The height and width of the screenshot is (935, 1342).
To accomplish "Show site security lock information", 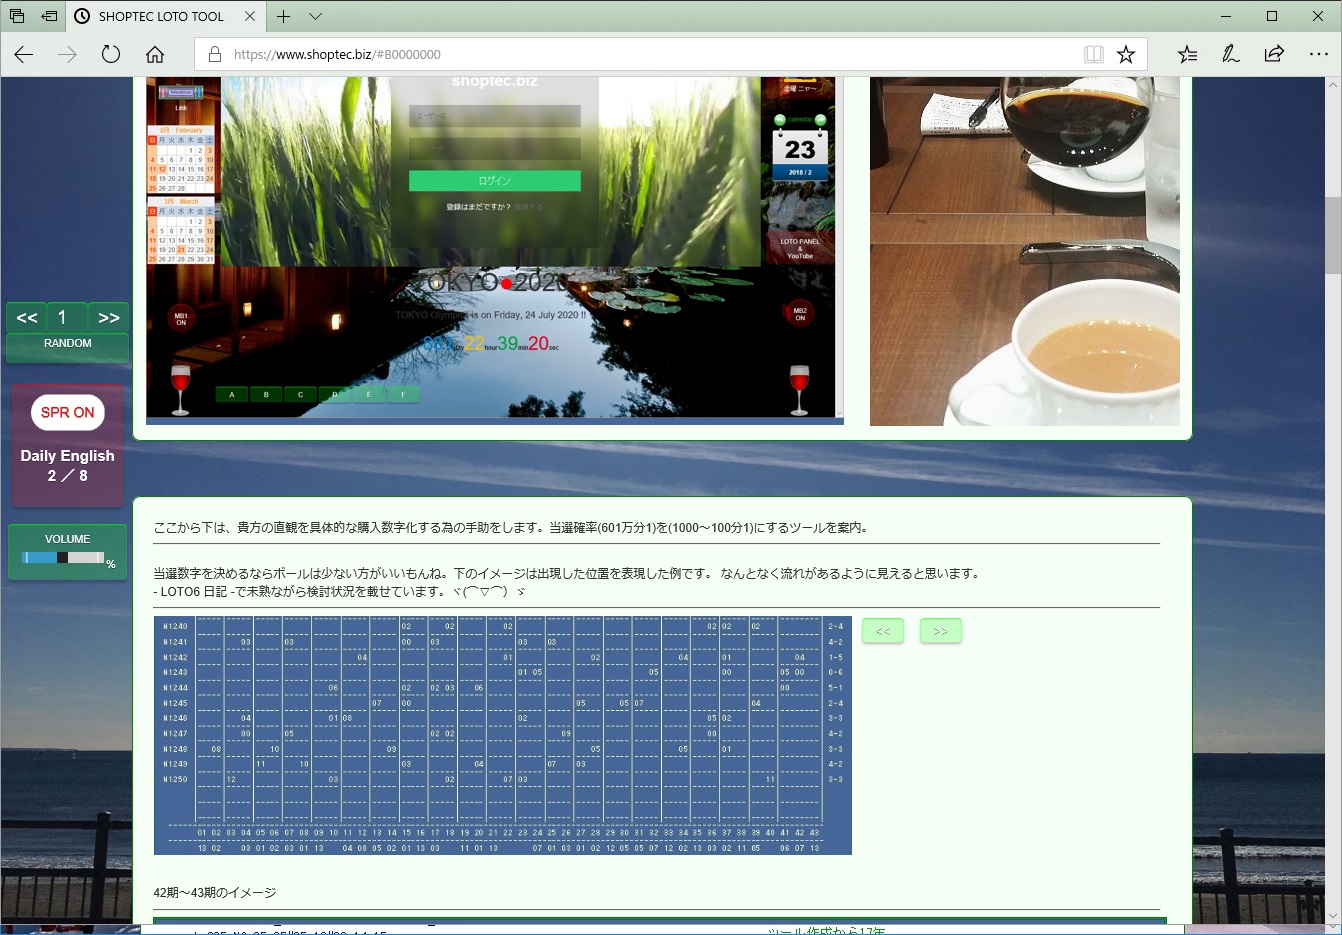I will pyautogui.click(x=214, y=54).
